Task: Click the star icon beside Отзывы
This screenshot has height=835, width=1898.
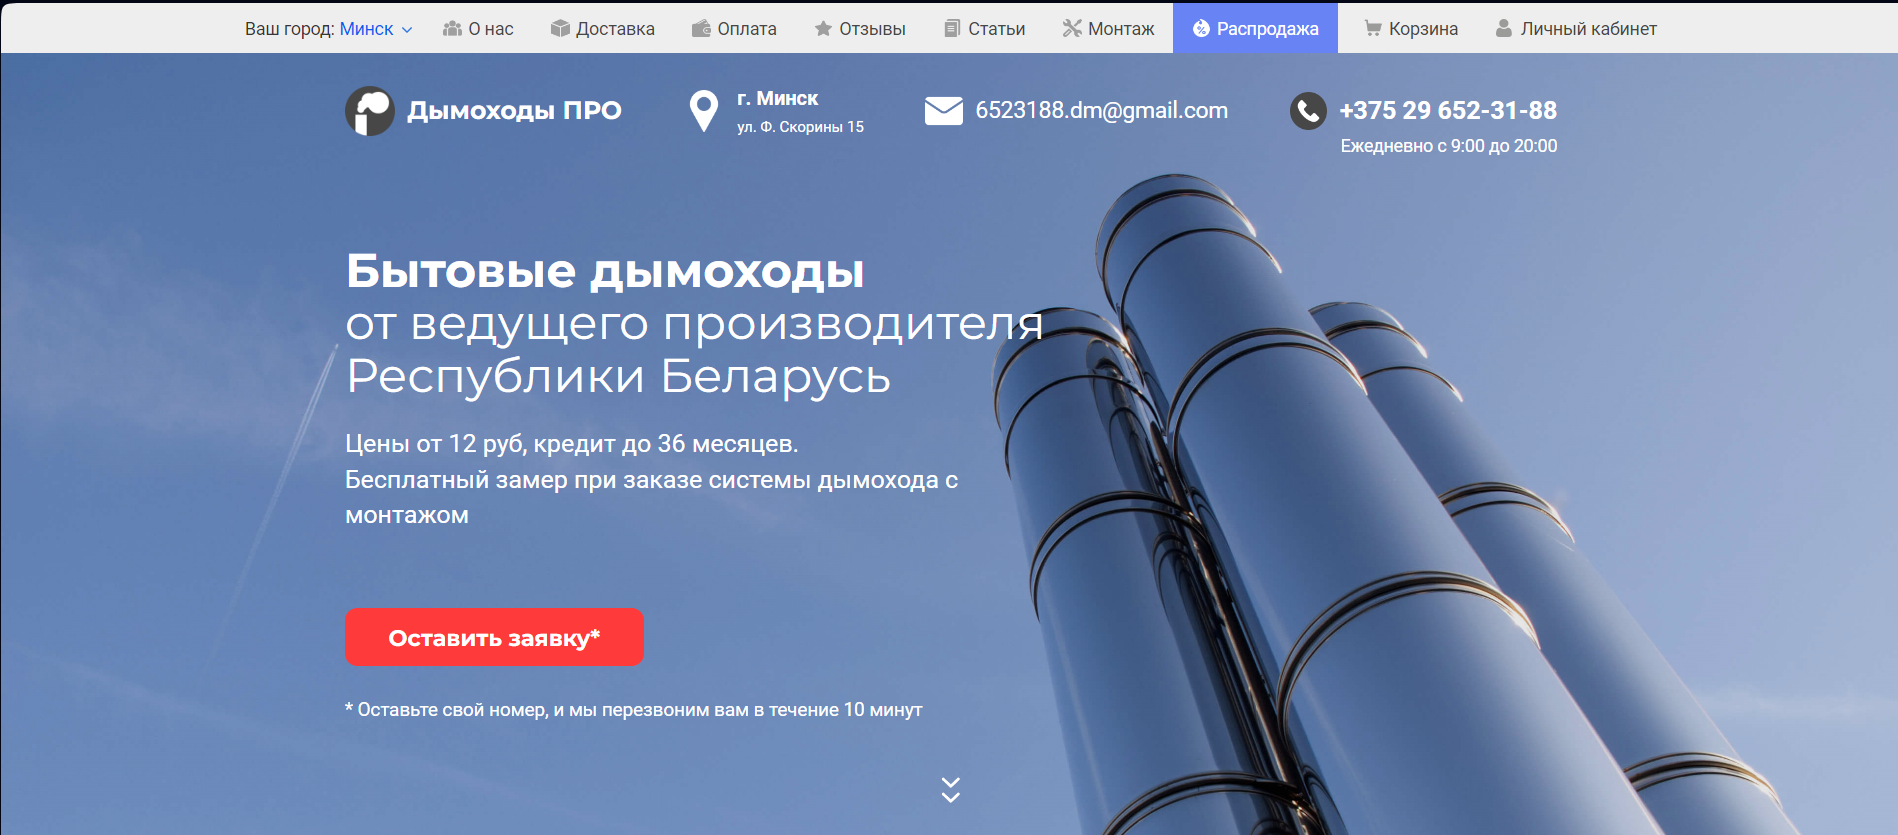Action: [x=823, y=29]
